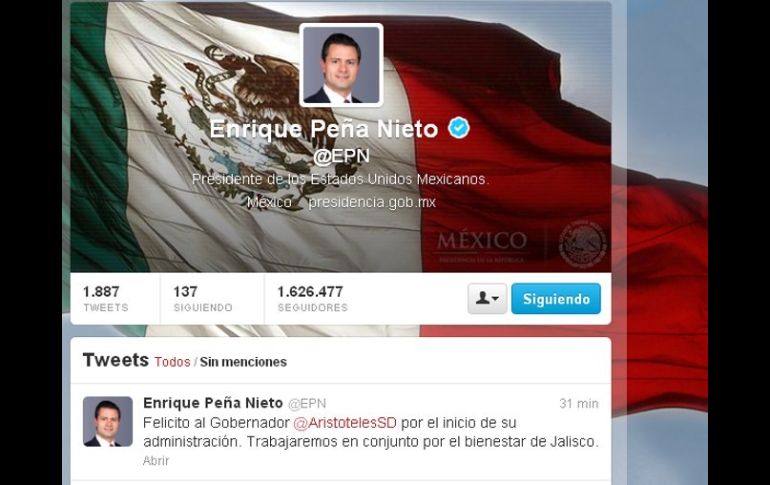Expand the tweet with Abrir
This screenshot has width=770, height=485.
click(x=156, y=460)
